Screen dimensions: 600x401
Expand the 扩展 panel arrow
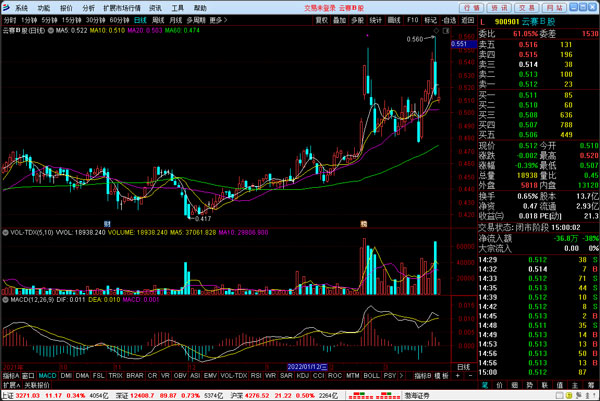(11, 385)
